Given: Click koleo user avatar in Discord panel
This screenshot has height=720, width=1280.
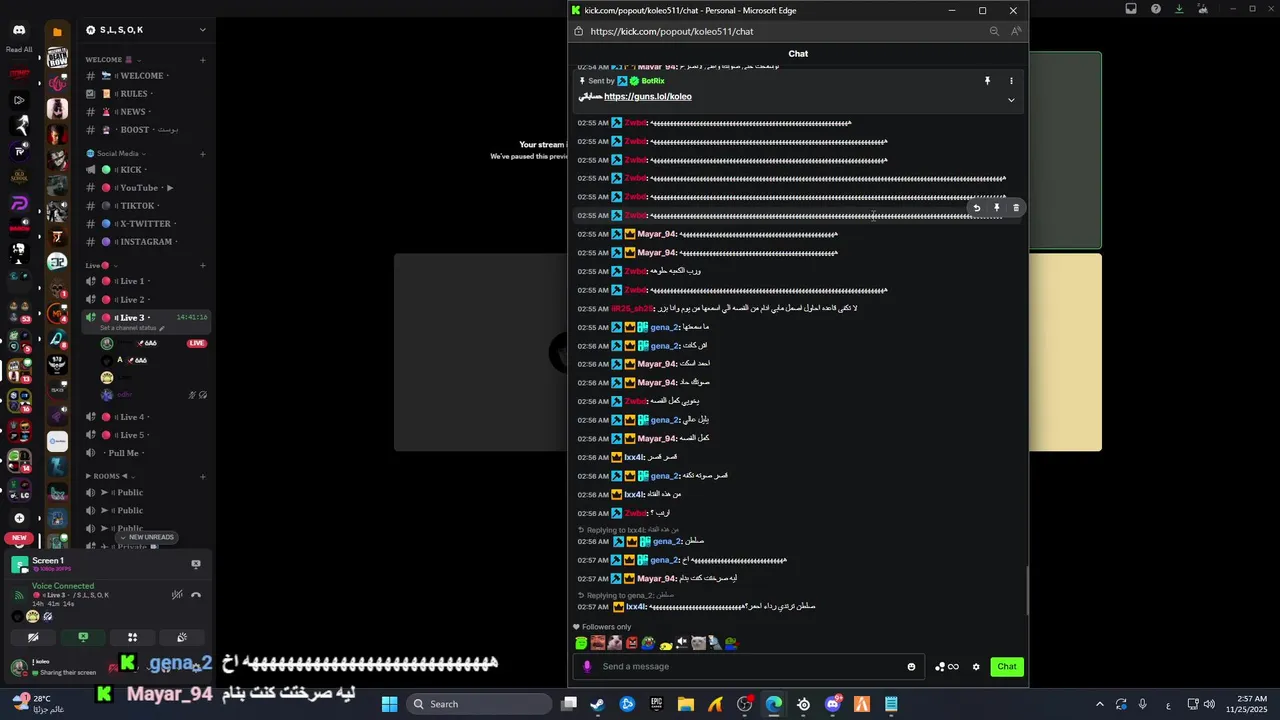Looking at the screenshot, I should click(19, 667).
